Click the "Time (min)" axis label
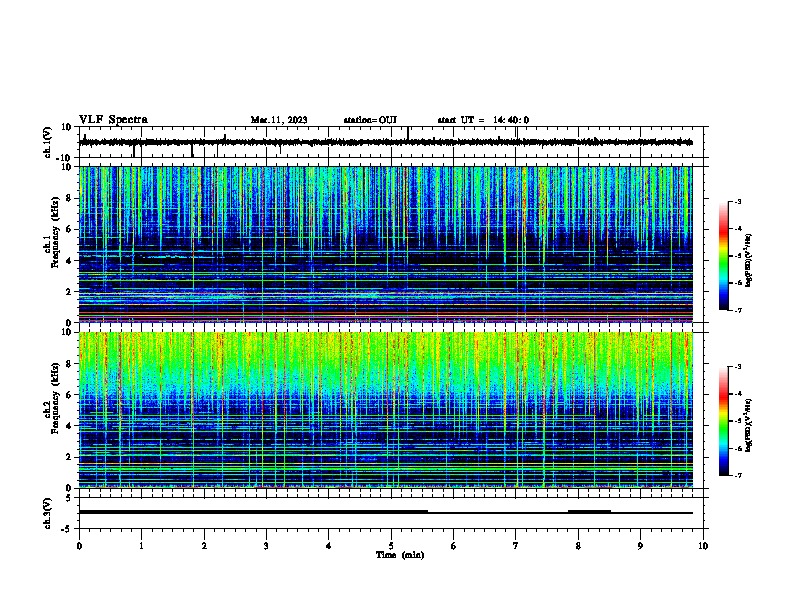The width and height of the screenshot is (792, 612). (400, 555)
